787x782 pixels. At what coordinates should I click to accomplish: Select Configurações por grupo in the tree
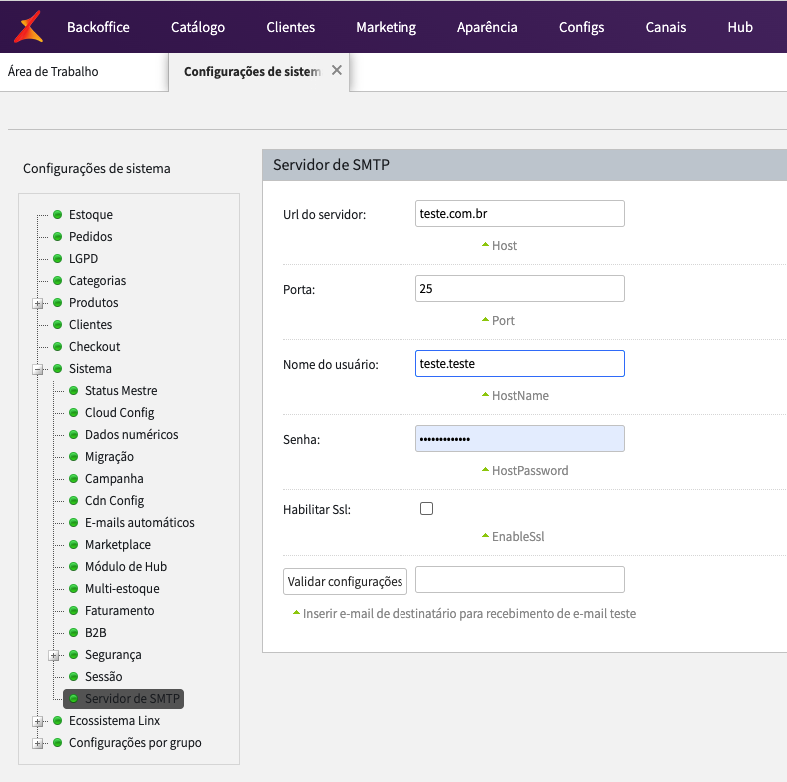point(135,743)
